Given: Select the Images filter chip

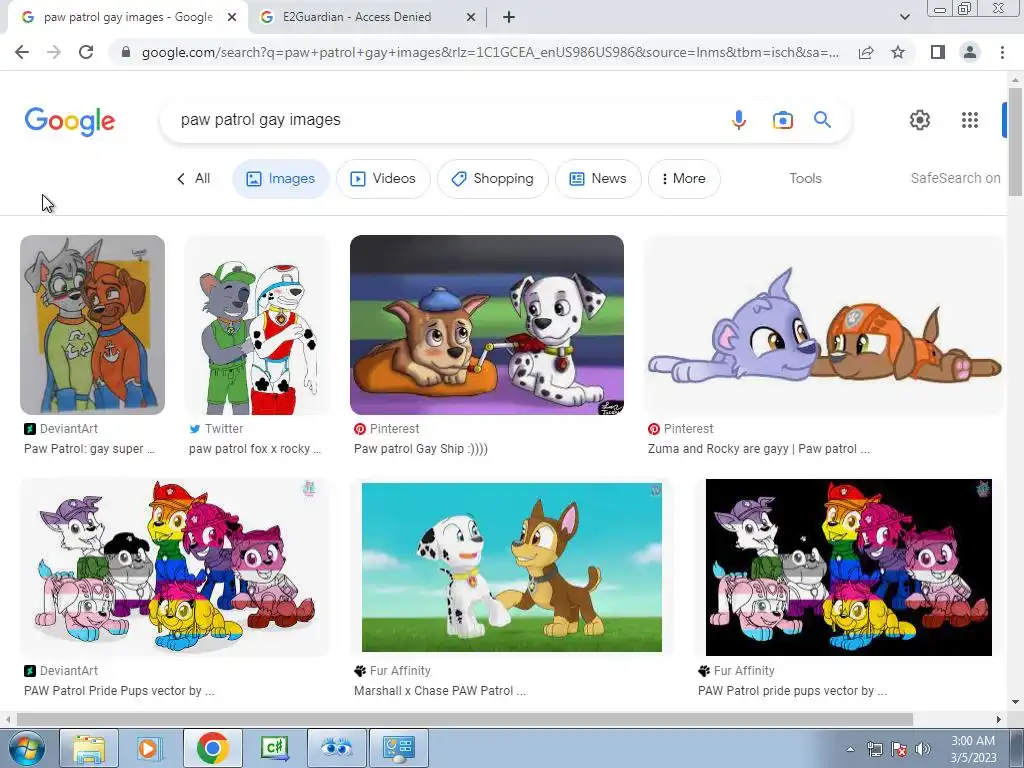Looking at the screenshot, I should click(x=281, y=178).
